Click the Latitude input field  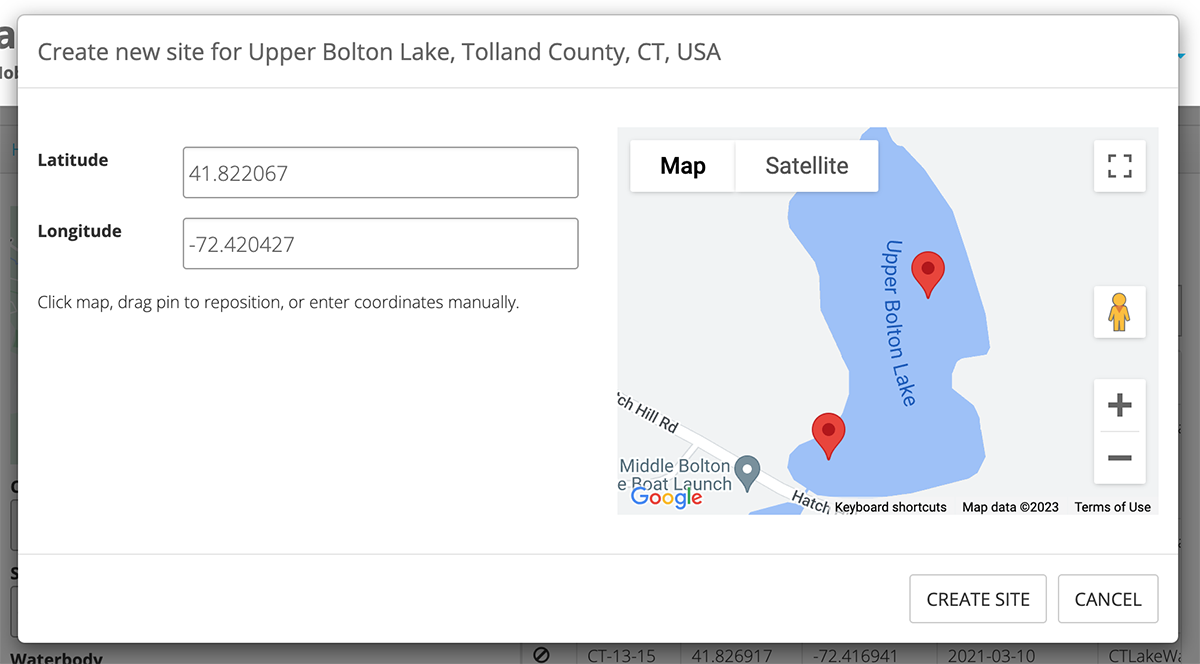(380, 173)
